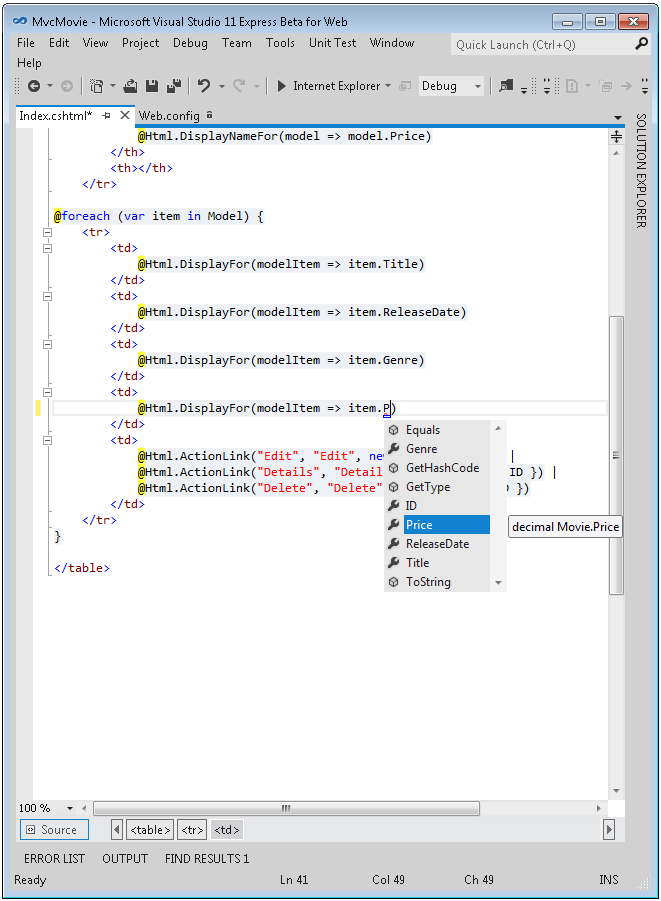Click the cube icon beside GetHashCode

coord(394,468)
